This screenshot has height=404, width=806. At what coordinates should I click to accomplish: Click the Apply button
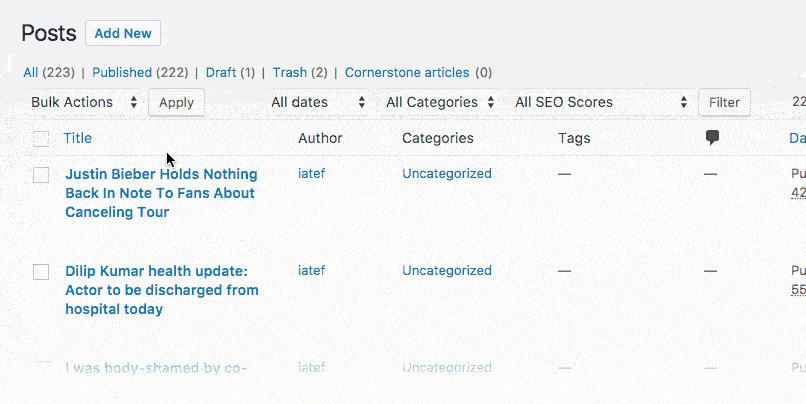point(176,102)
